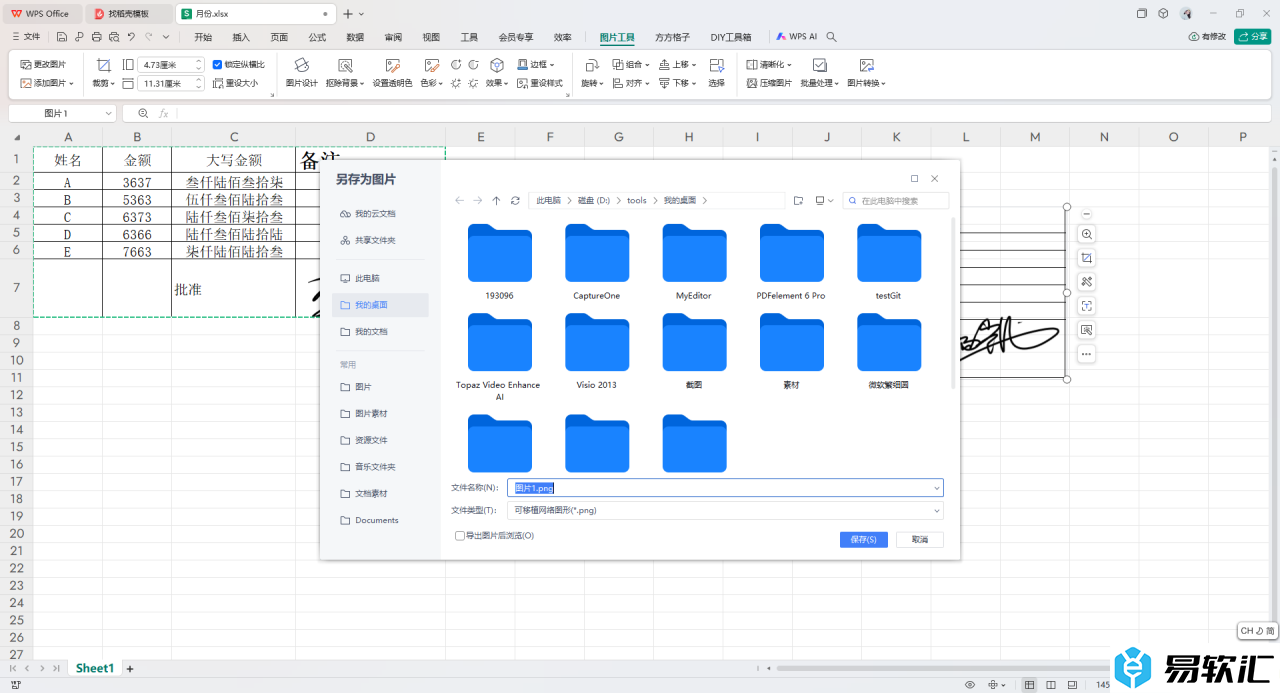Image resolution: width=1280 pixels, height=693 pixels.
Task: Click the dialog search box 在此电脑中搜索
Action: pyautogui.click(x=896, y=200)
